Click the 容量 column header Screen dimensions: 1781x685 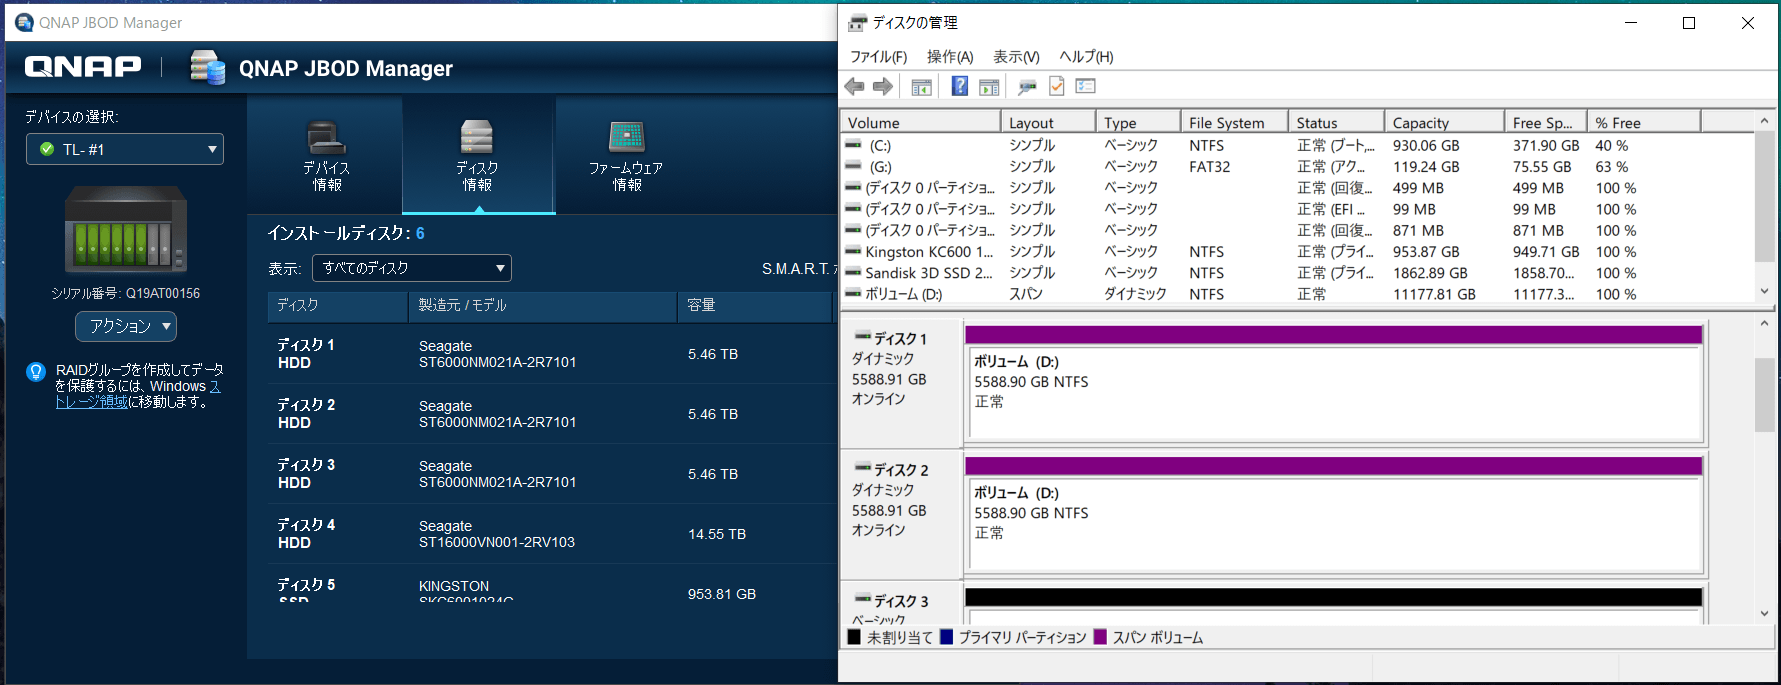[x=755, y=306]
